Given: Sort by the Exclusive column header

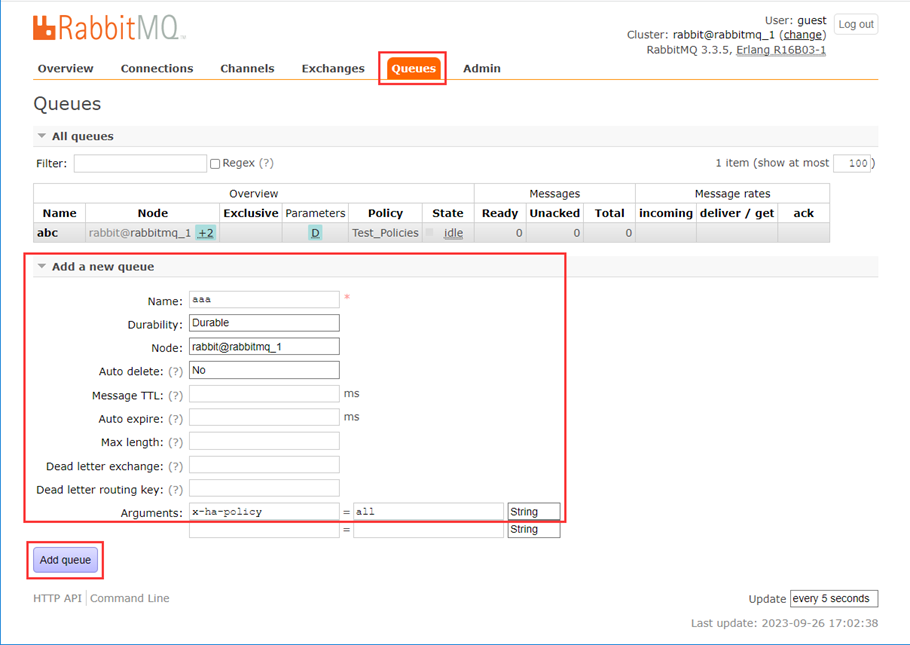Looking at the screenshot, I should click(251, 213).
